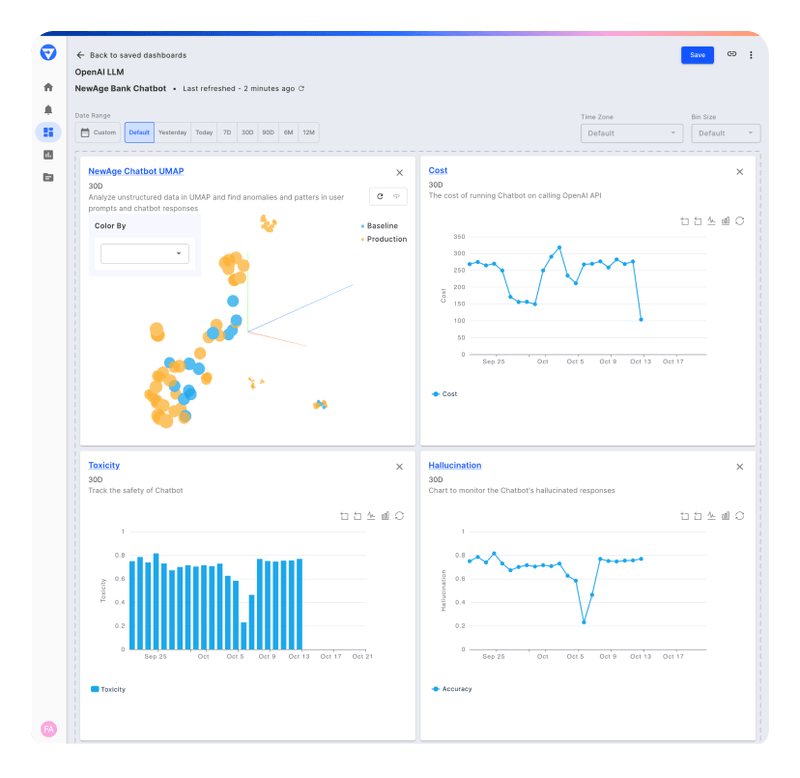Select the 7D date range tab
This screenshot has width=800, height=778.
coord(227,132)
